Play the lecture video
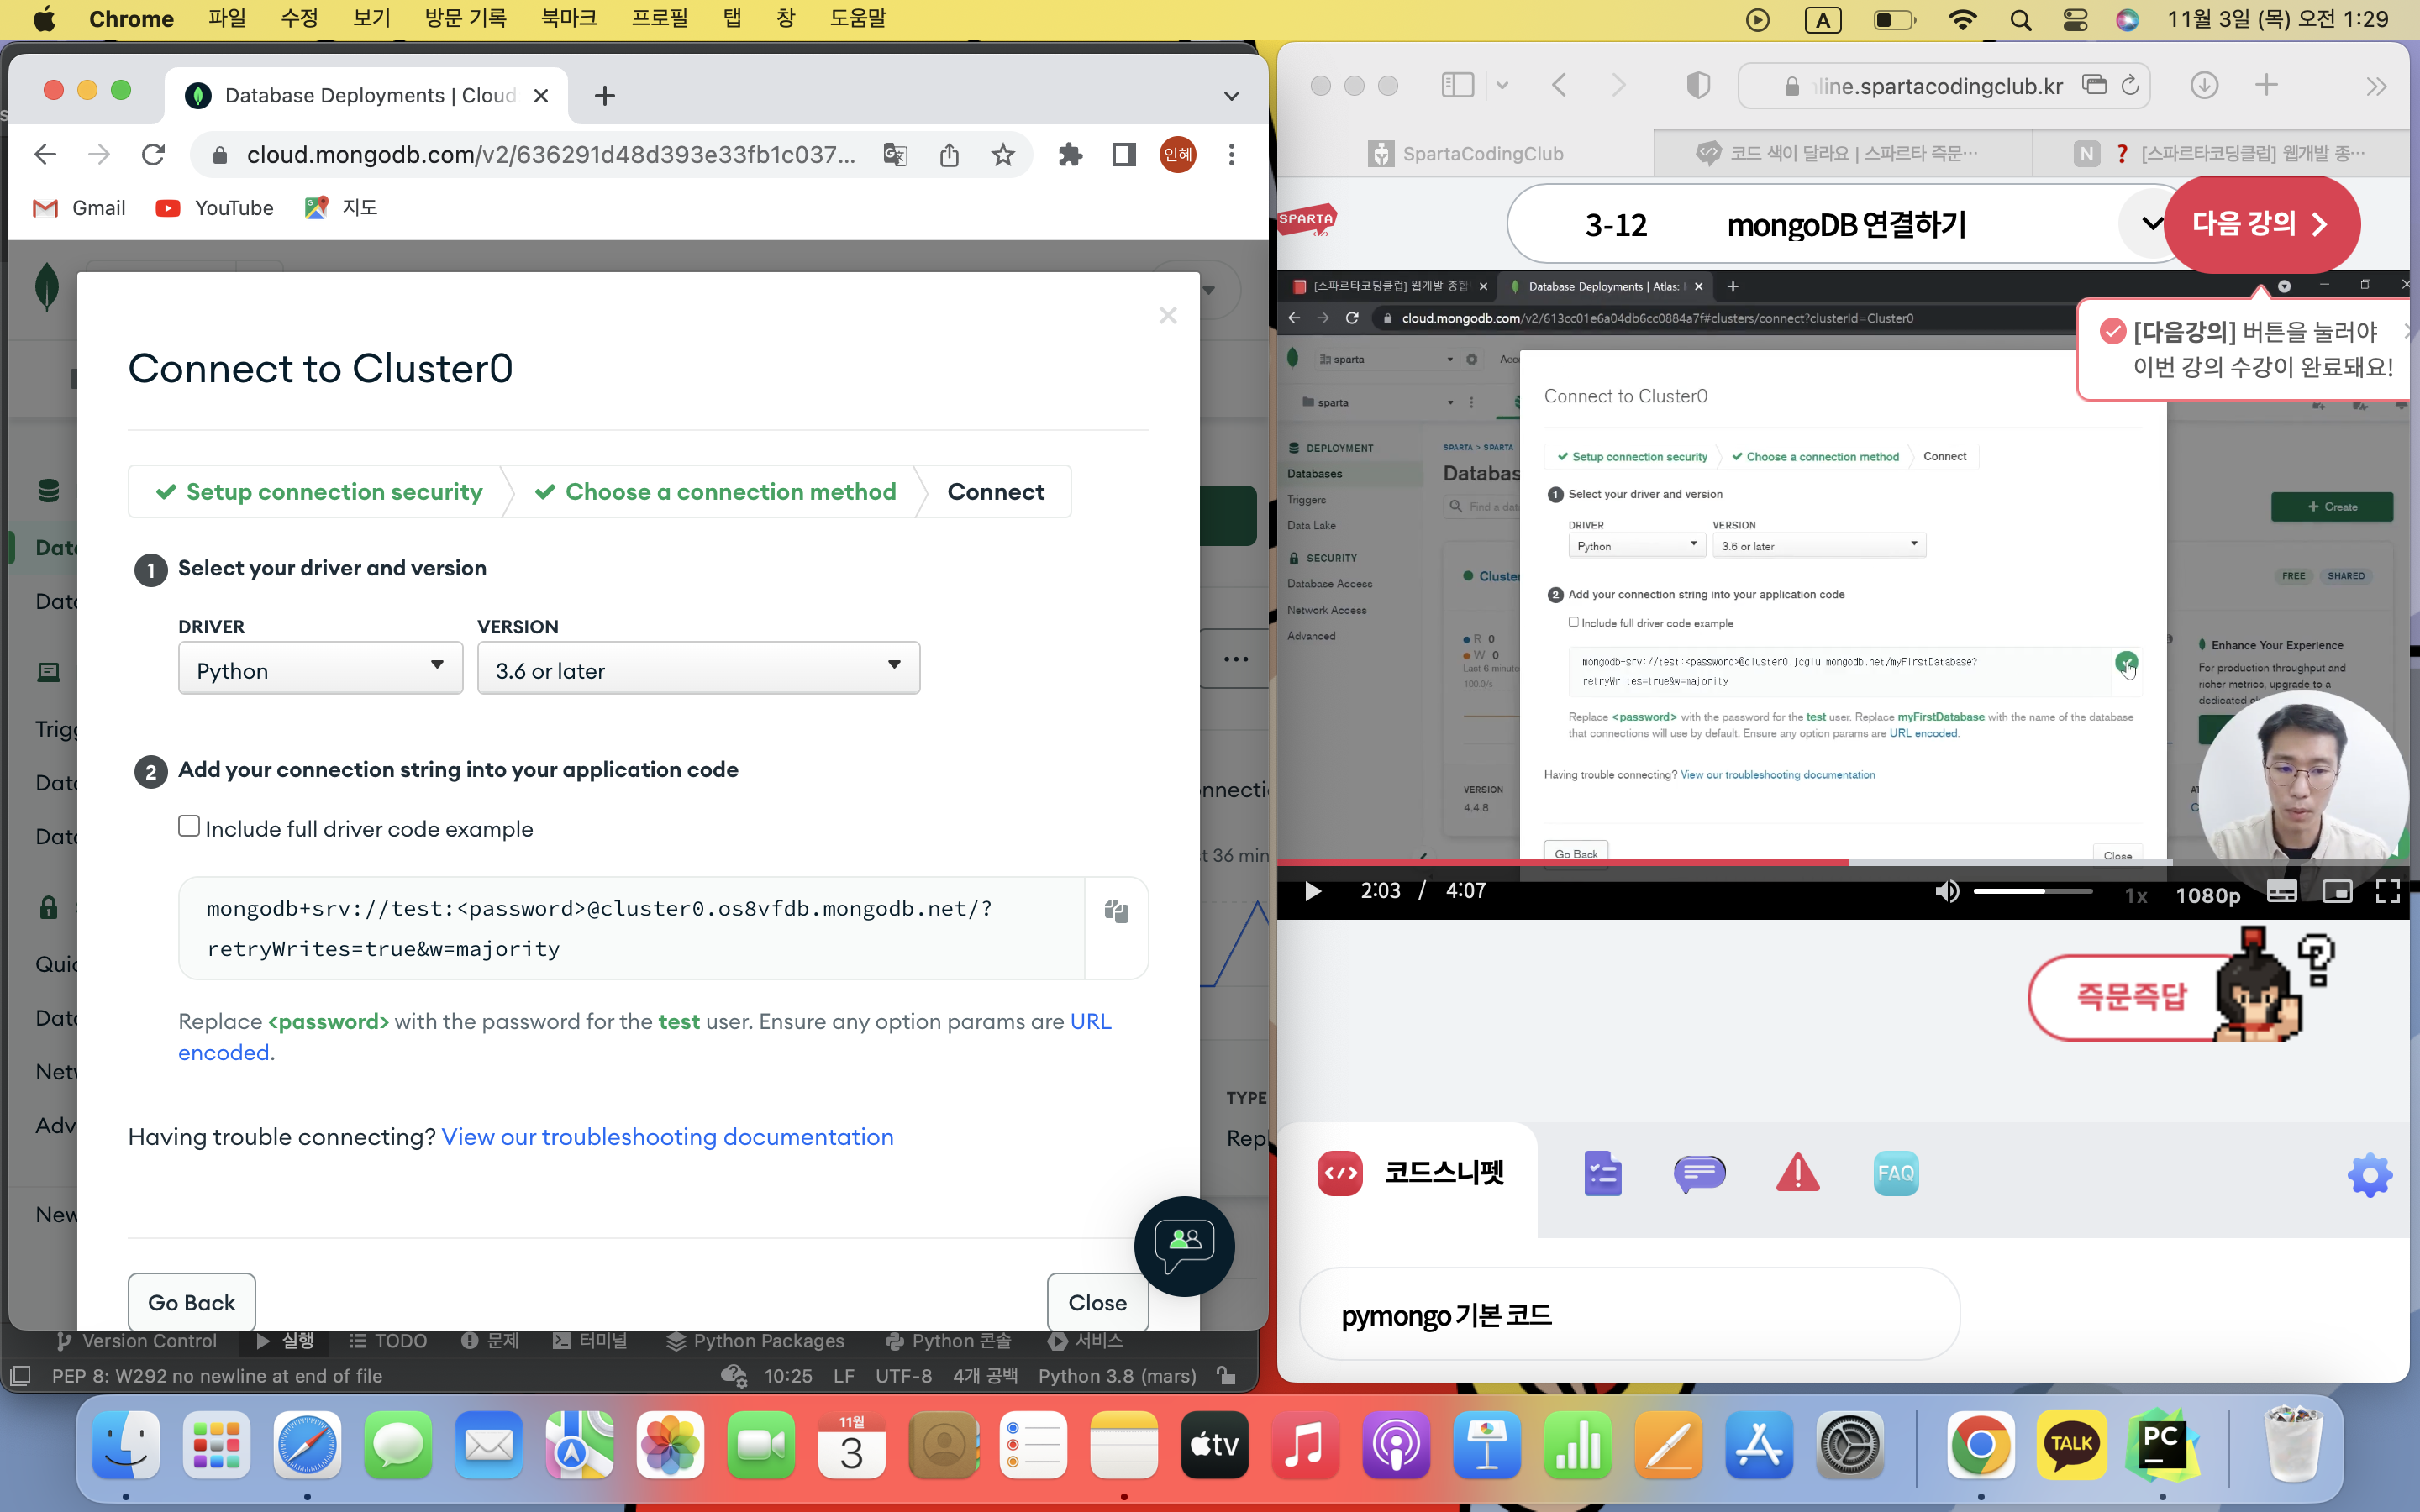This screenshot has height=1512, width=2420. (x=1313, y=891)
